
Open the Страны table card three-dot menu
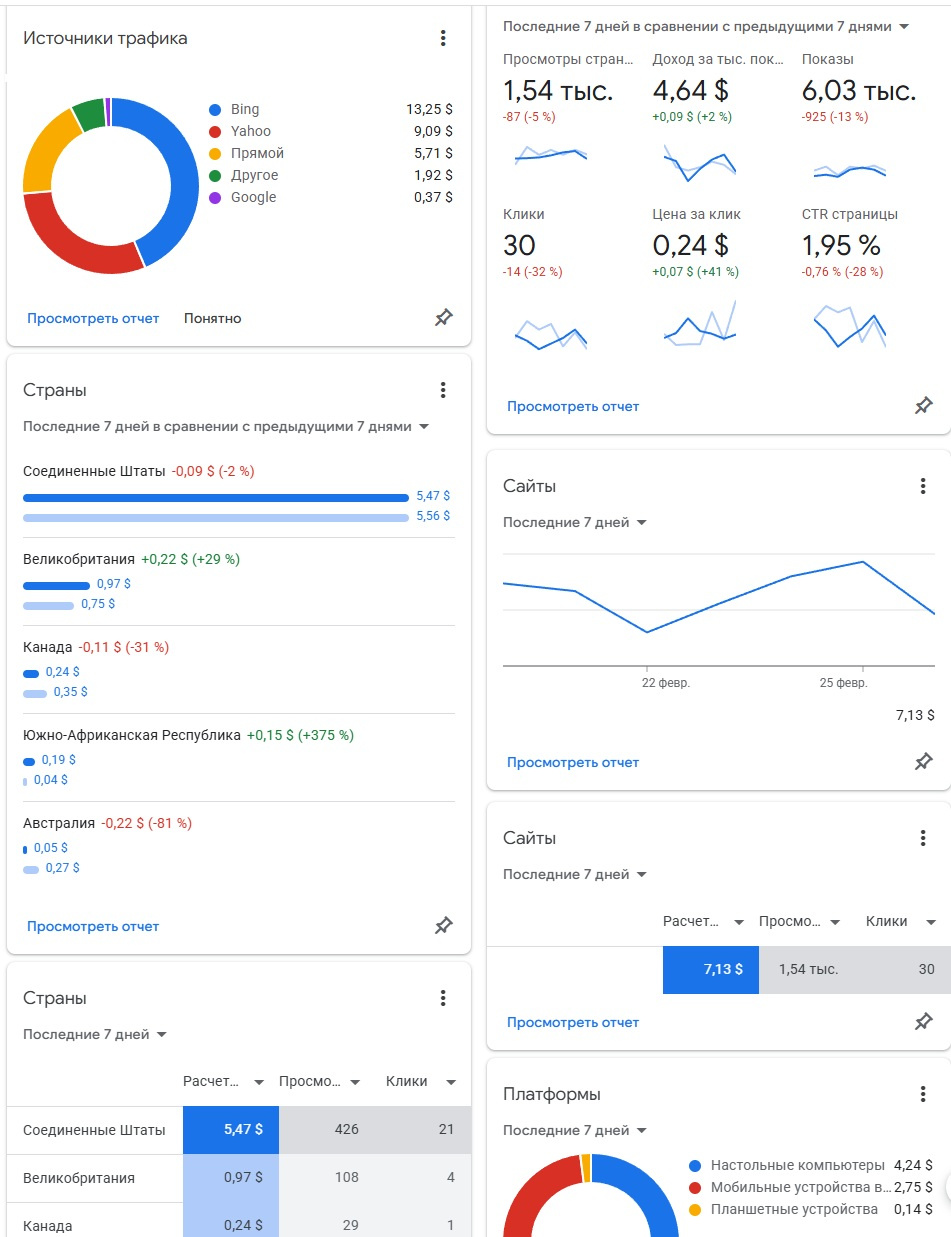[443, 998]
